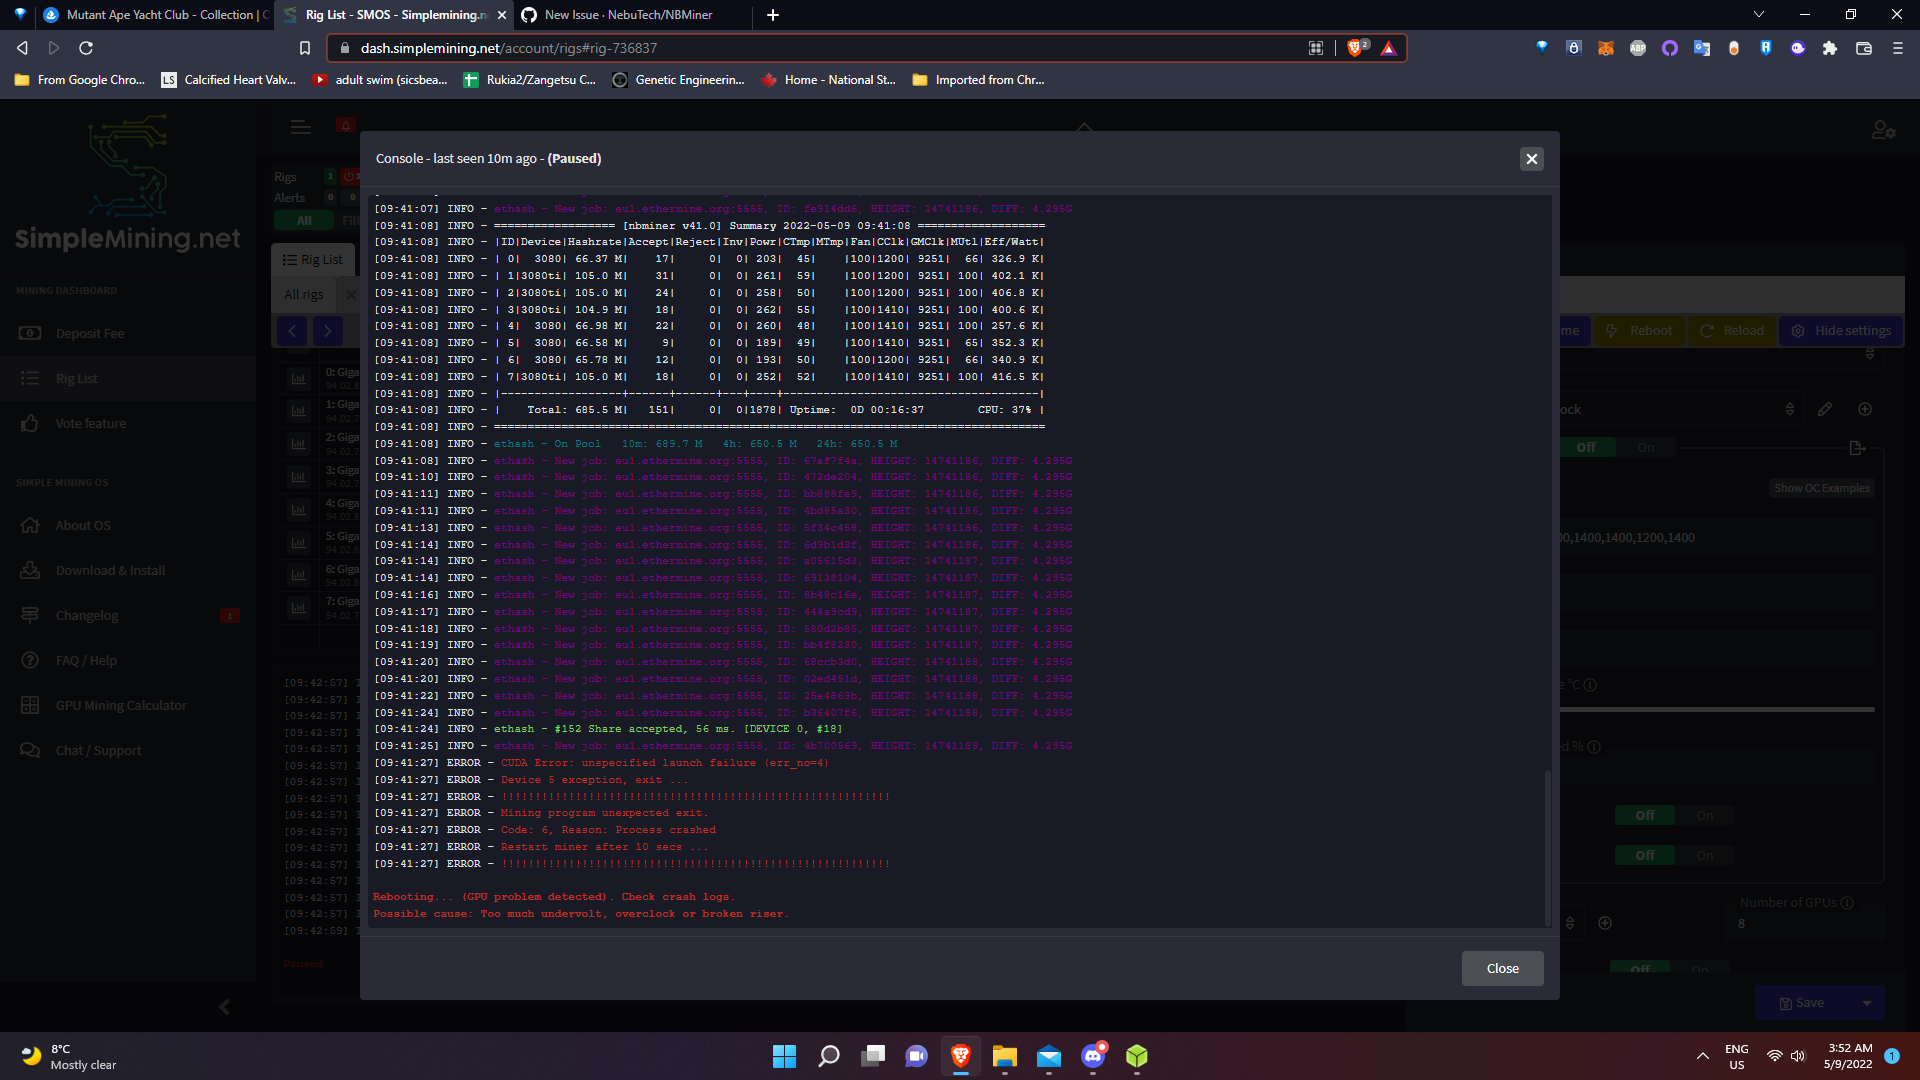The height and width of the screenshot is (1080, 1920).
Task: Collapse the sidebar with the left chevron
Action: pos(224,1007)
